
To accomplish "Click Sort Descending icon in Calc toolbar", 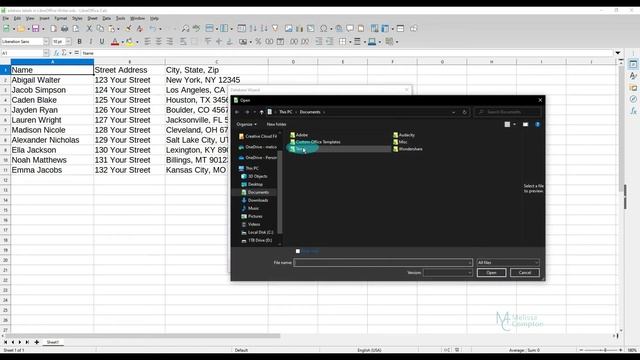I will click(x=264, y=29).
